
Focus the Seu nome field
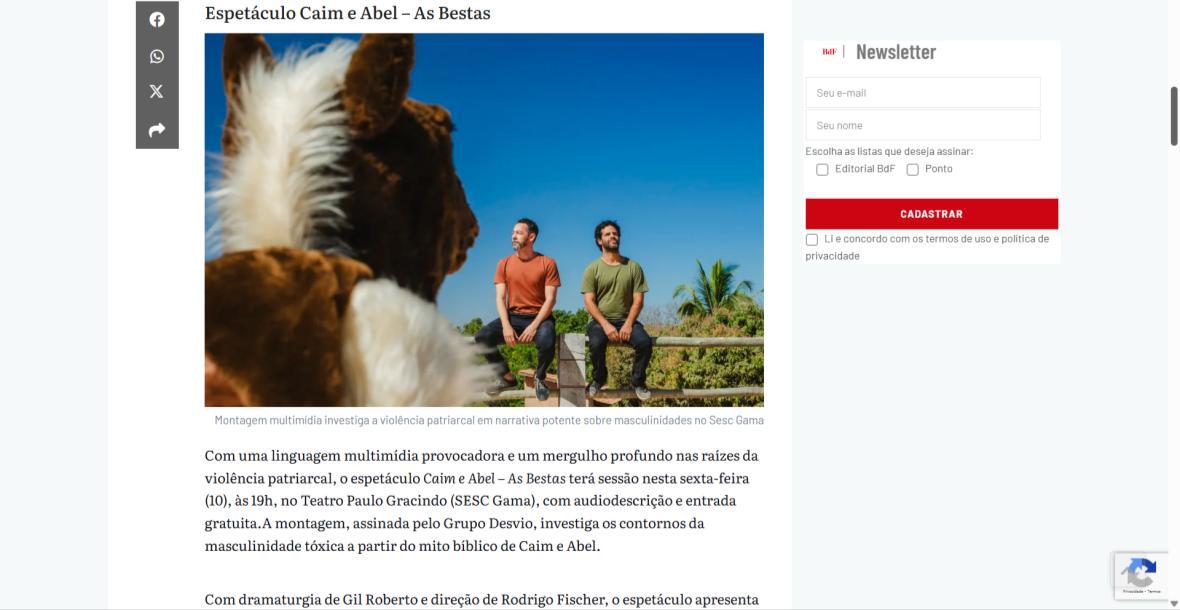(923, 125)
